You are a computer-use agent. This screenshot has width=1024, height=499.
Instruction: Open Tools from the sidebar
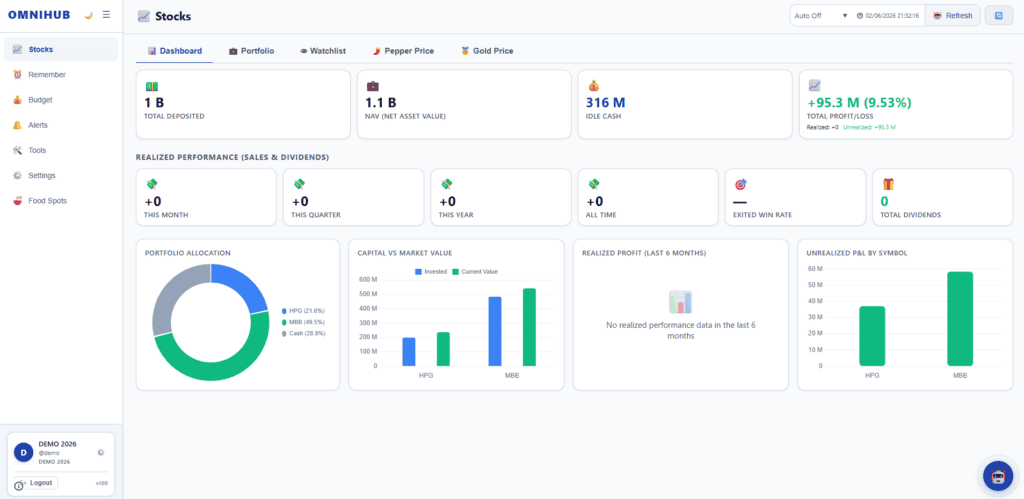click(x=61, y=150)
